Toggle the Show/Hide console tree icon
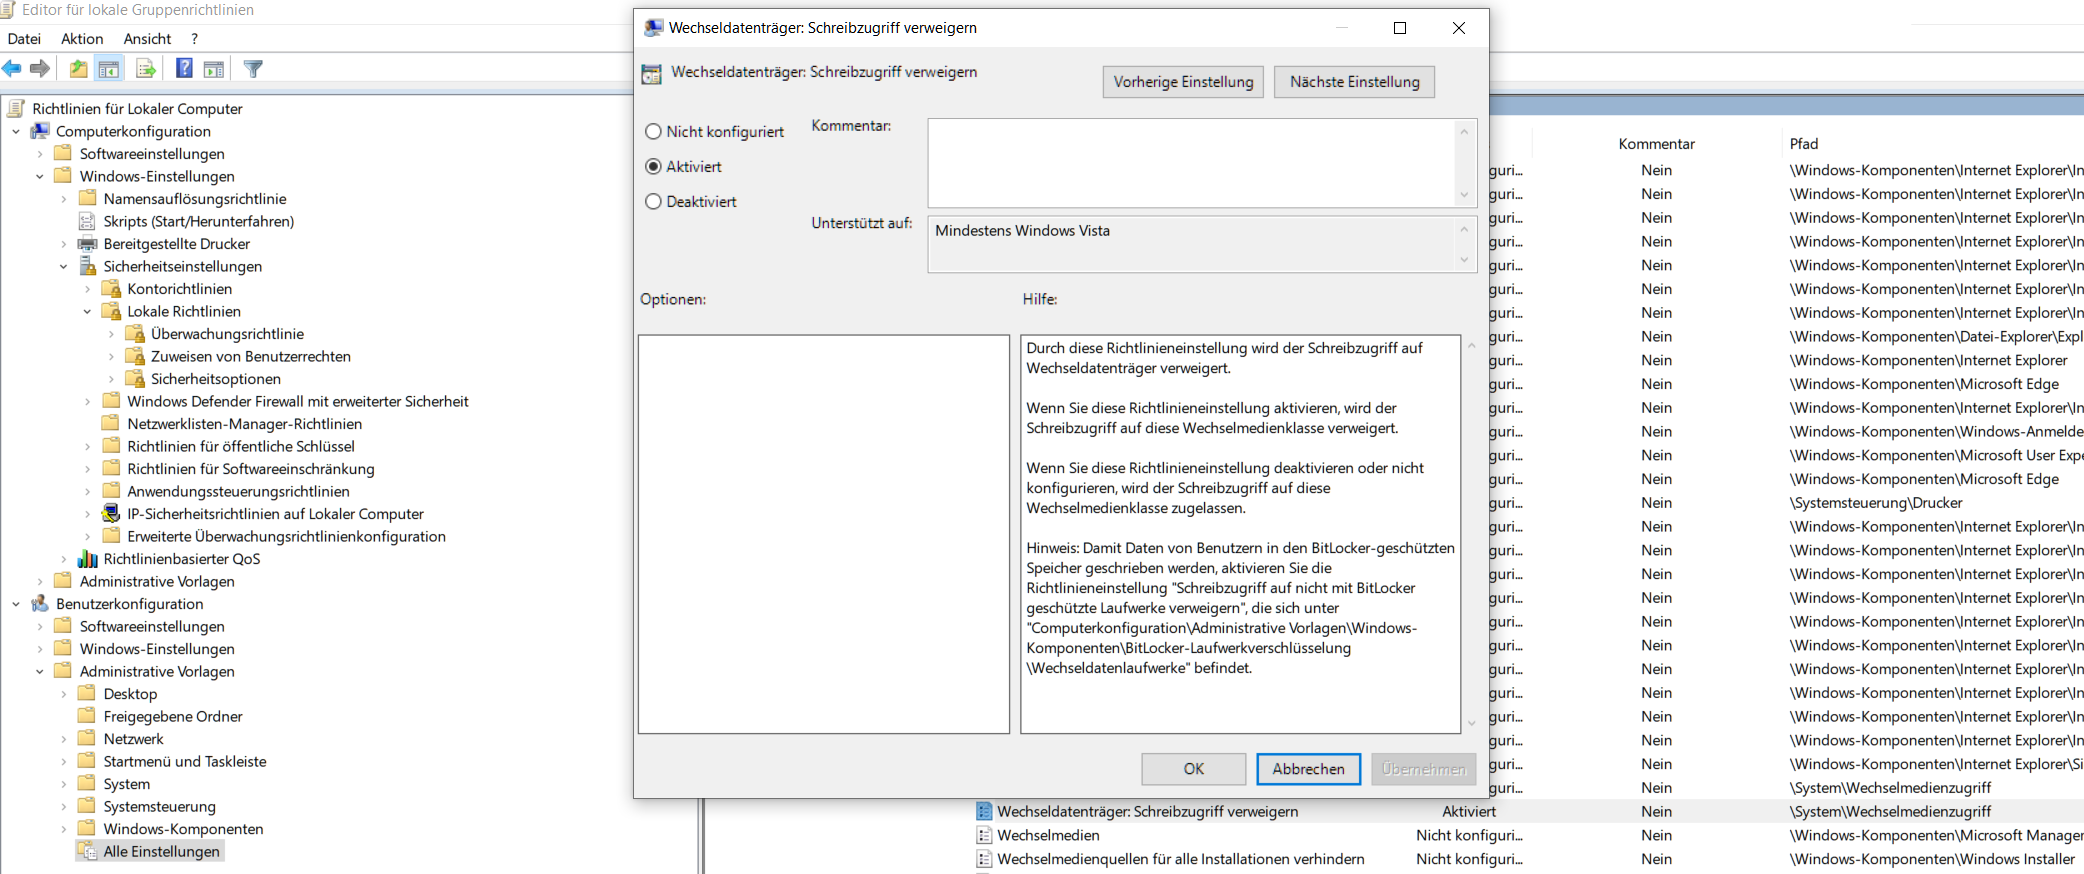 [x=109, y=69]
